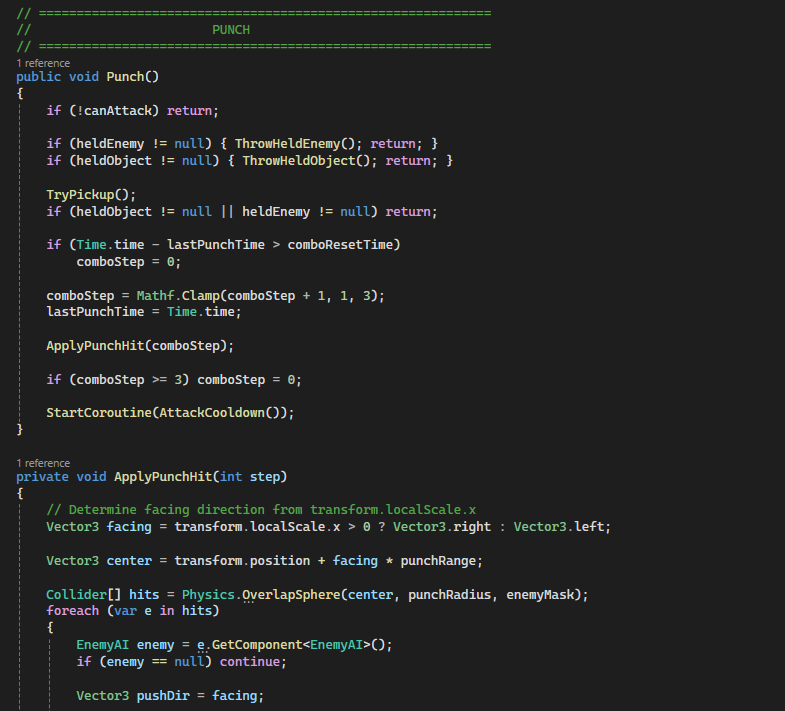Click the PUNCH header comment text
785x711 pixels.
tap(231, 30)
